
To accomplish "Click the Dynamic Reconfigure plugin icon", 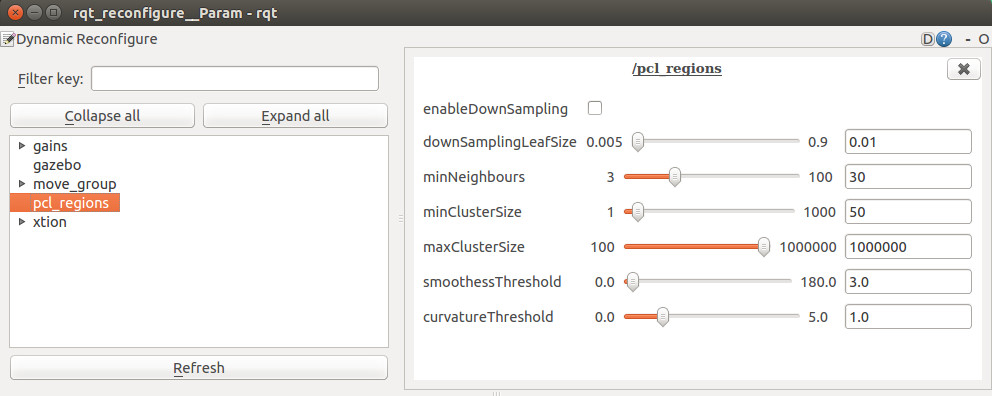I will point(8,39).
